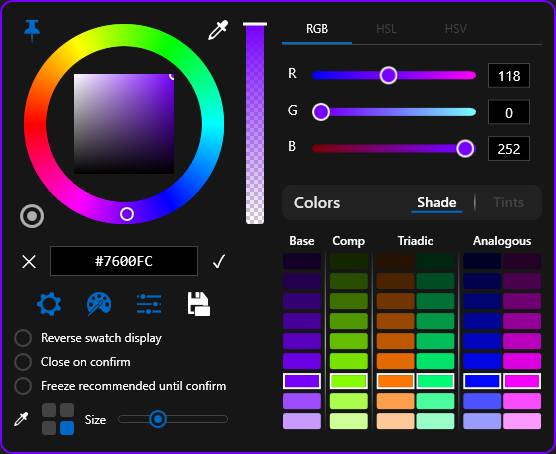Open the palette icon with brush
This screenshot has height=454, width=556.
99,304
